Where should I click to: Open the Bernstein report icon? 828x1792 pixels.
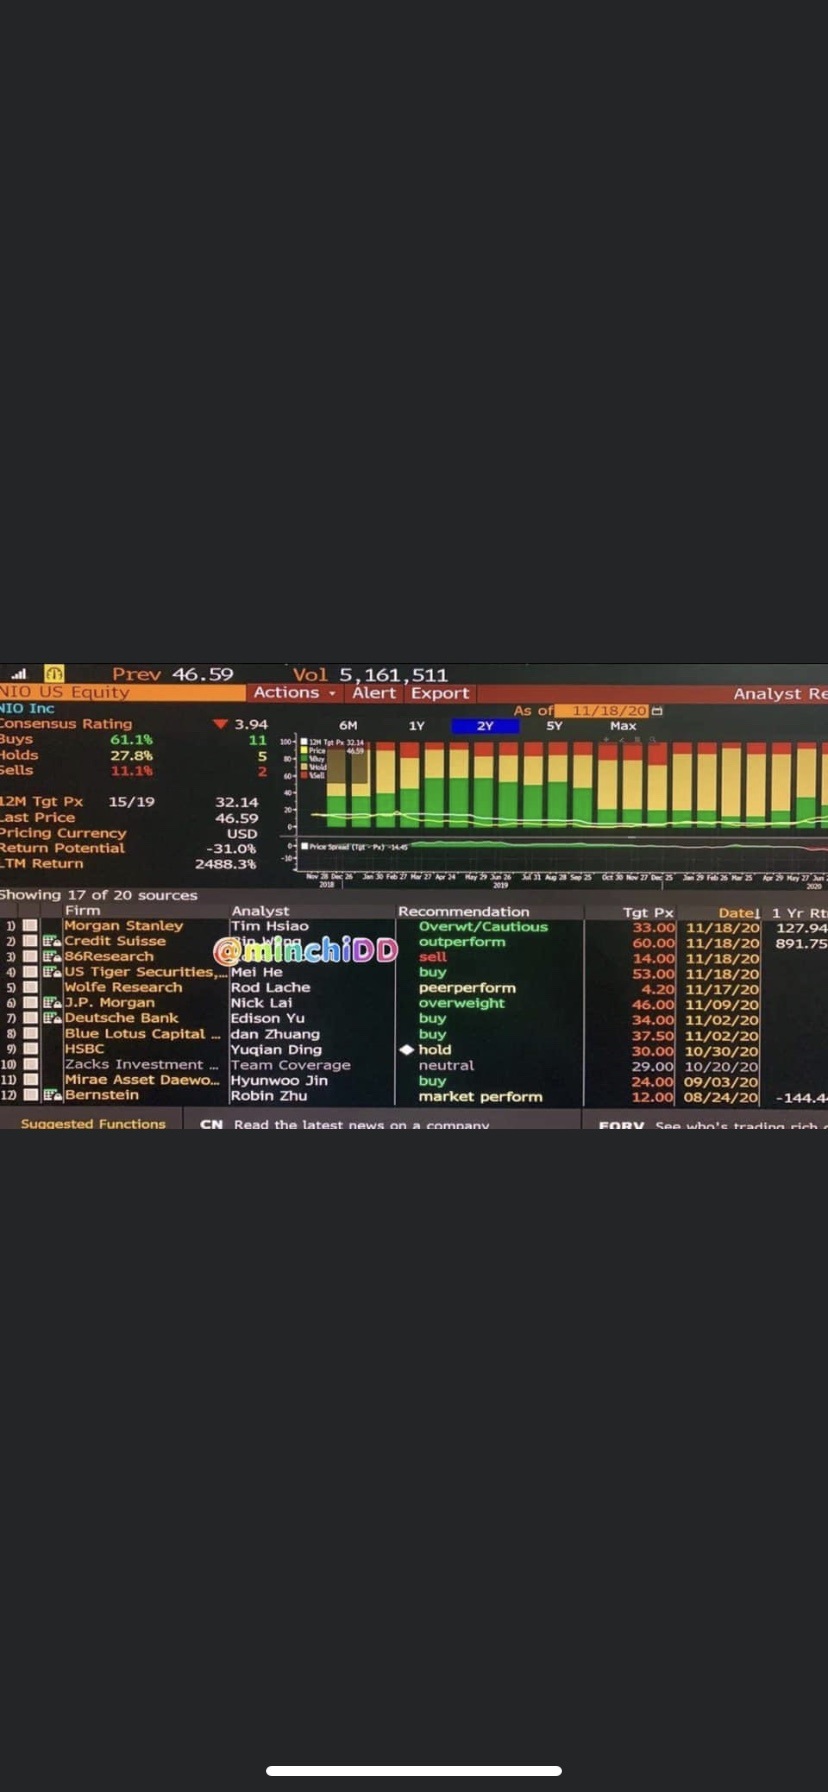pyautogui.click(x=51, y=1095)
